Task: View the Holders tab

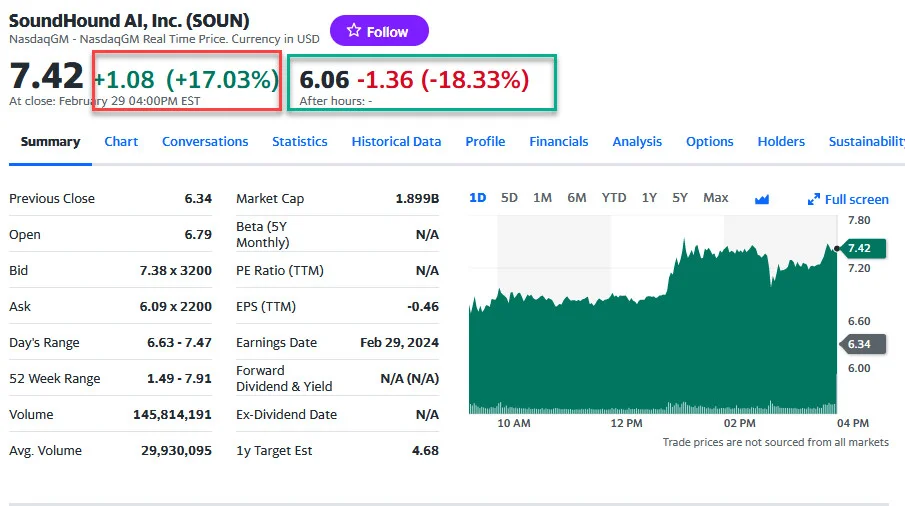Action: pos(781,142)
